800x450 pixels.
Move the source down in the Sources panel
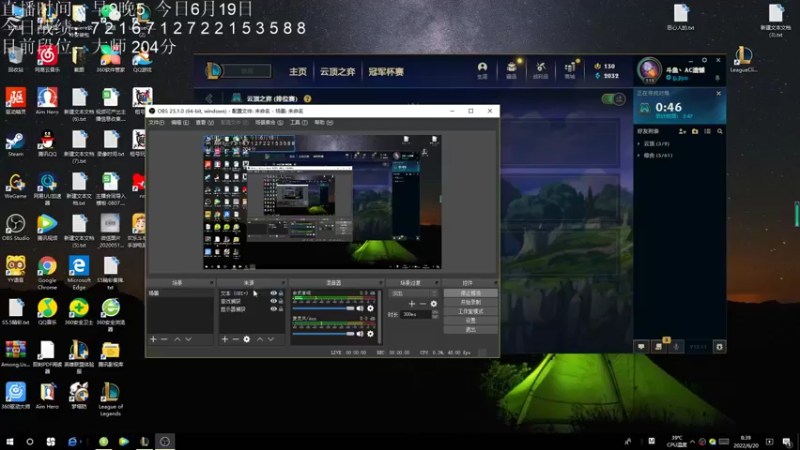pos(271,339)
